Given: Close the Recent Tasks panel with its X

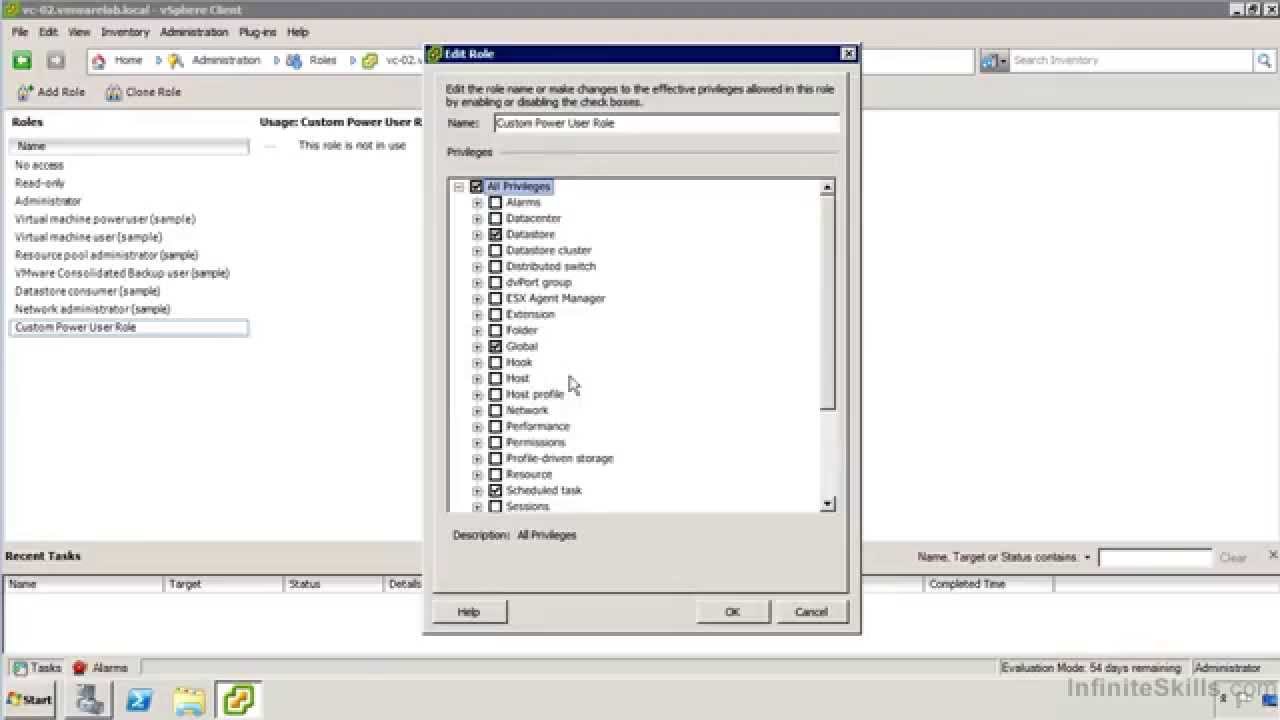Looking at the screenshot, I should (1272, 555).
